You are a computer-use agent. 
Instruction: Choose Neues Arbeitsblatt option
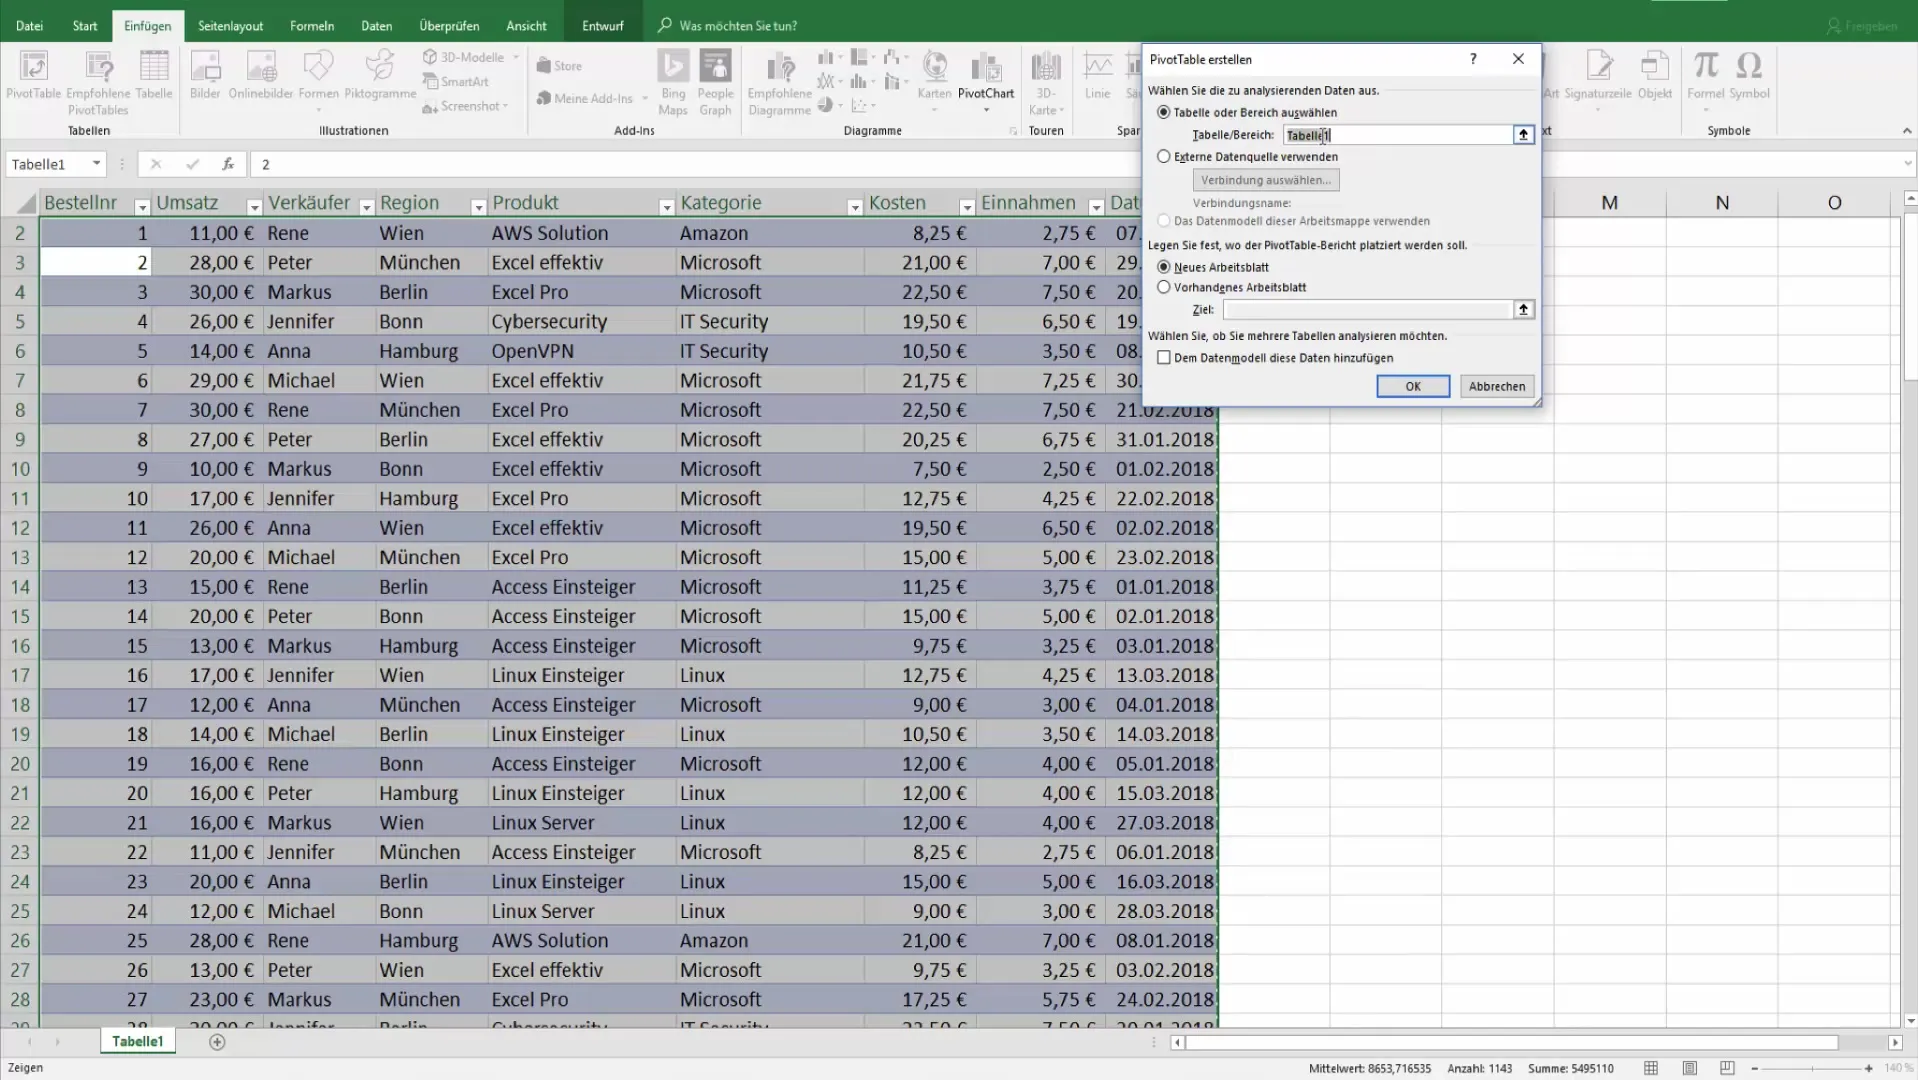click(x=1164, y=268)
